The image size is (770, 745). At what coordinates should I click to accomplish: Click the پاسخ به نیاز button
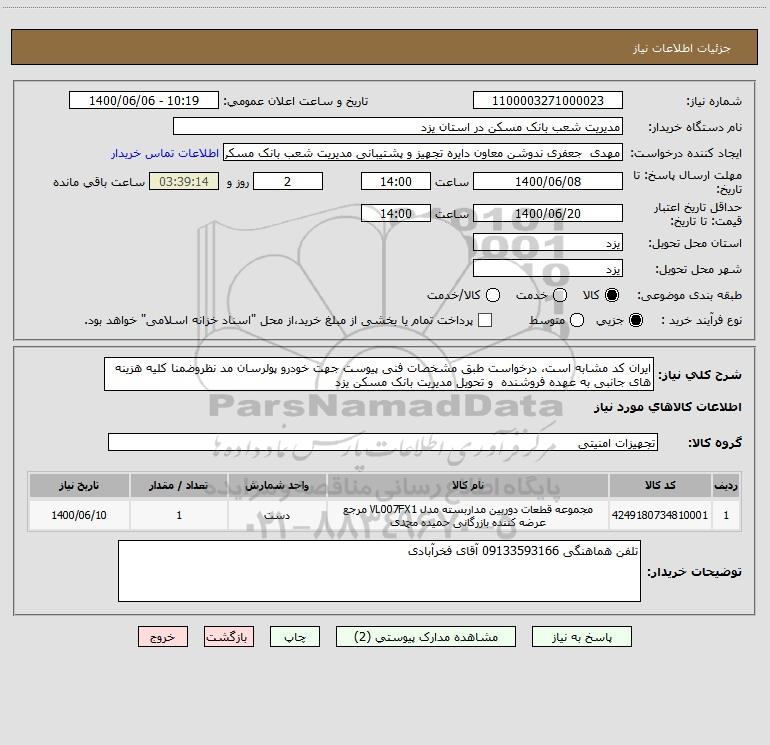tap(582, 637)
